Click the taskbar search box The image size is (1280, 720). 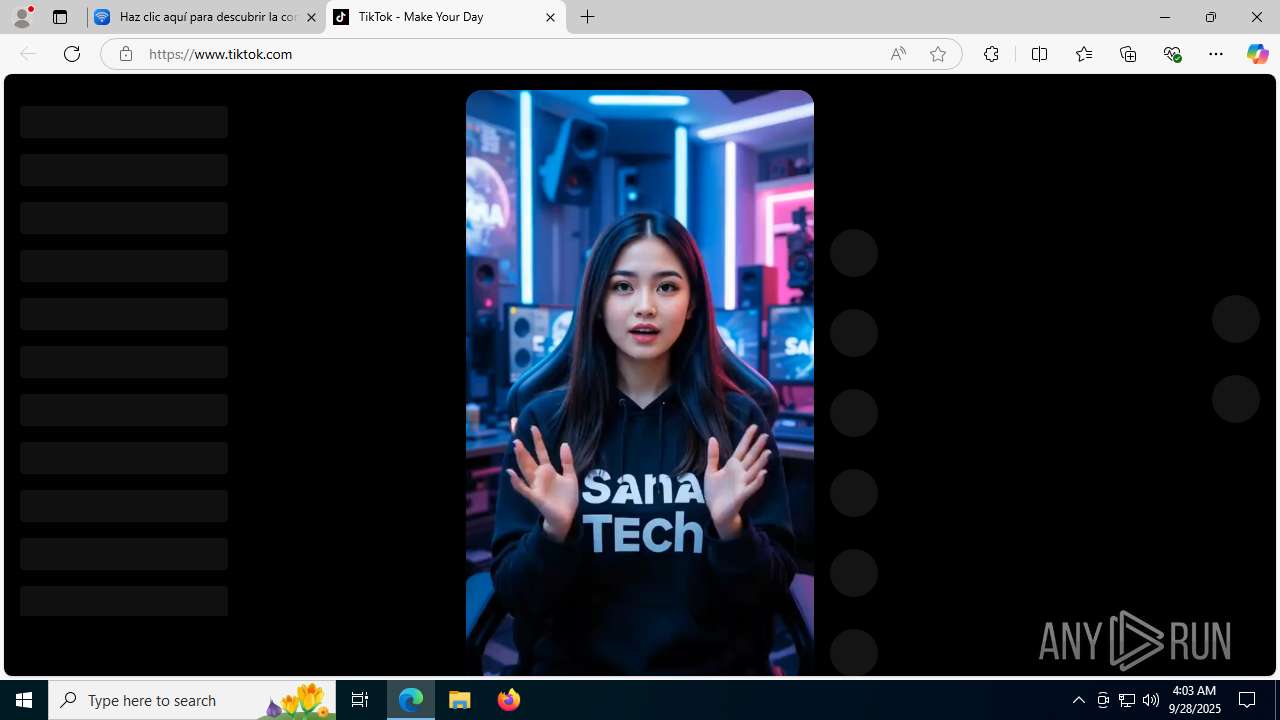click(x=192, y=700)
